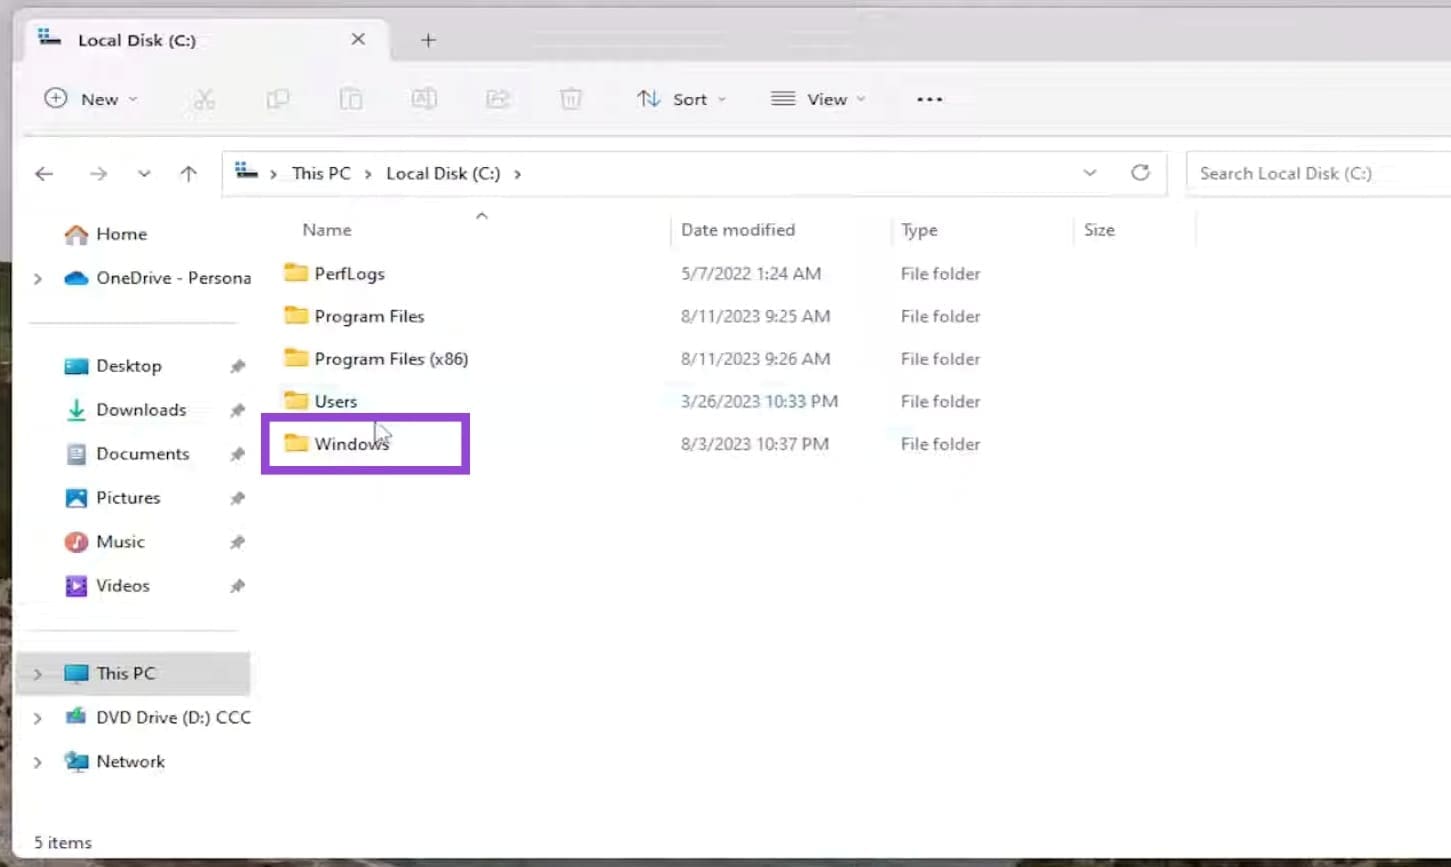Viewport: 1451px width, 867px height.
Task: Navigate up one level with the up arrow
Action: click(x=188, y=173)
